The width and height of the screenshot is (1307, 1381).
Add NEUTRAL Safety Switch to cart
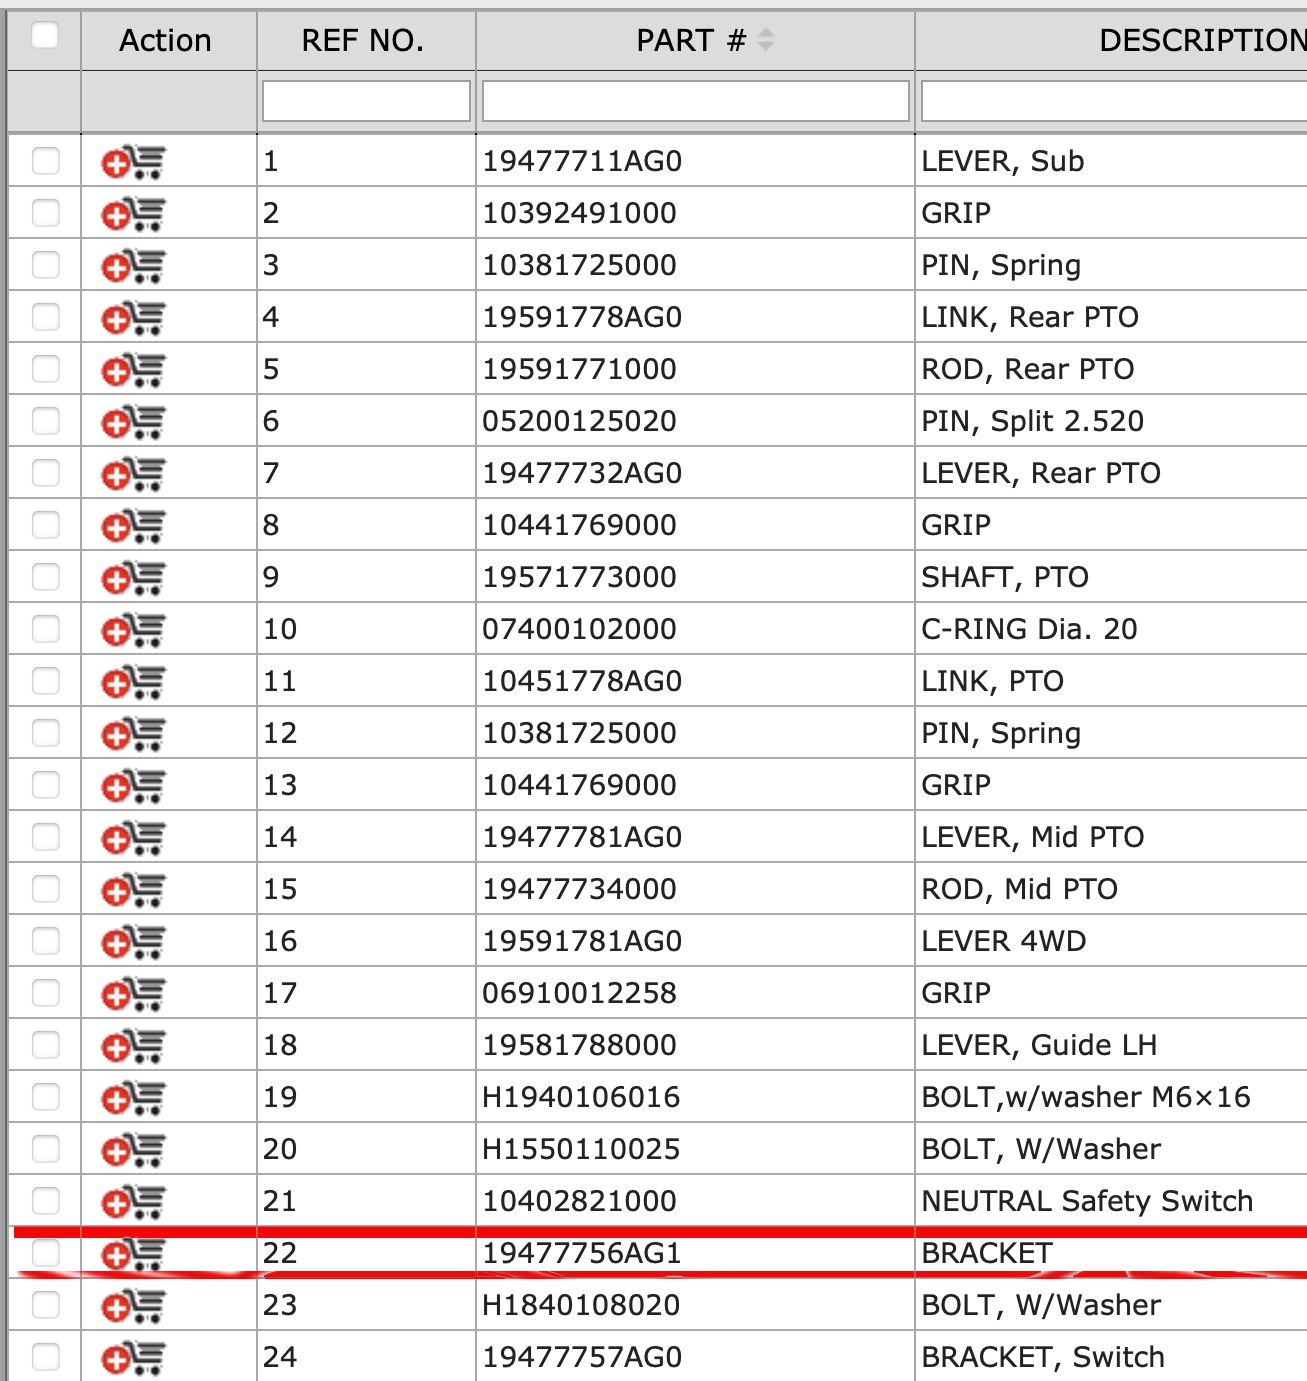click(x=133, y=1202)
